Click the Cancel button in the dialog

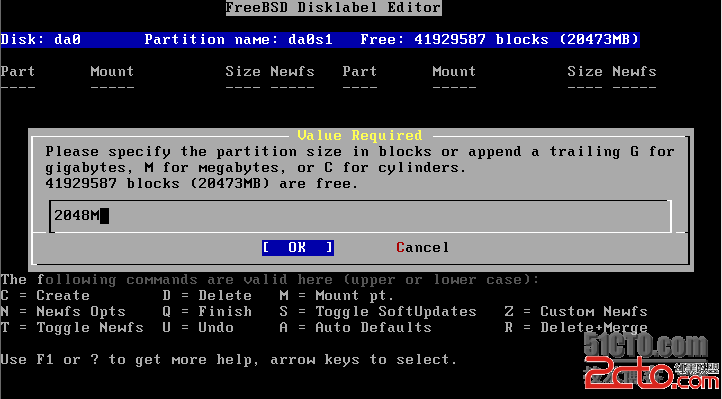click(x=422, y=248)
